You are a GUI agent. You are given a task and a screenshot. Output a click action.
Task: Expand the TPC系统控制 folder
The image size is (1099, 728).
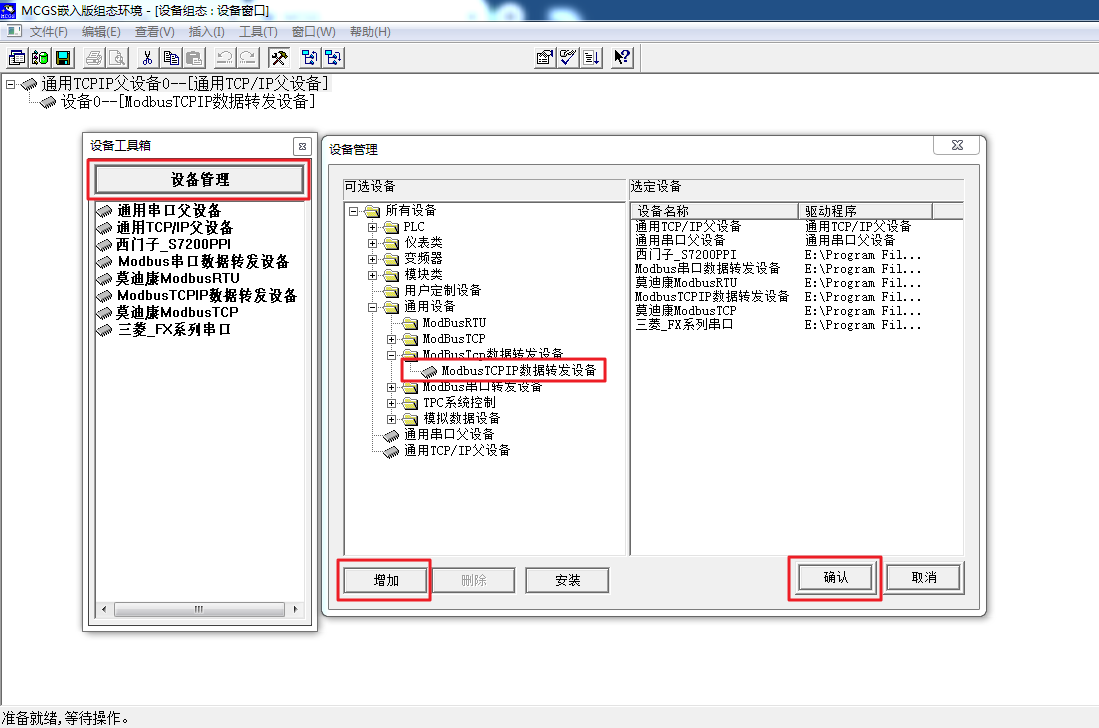(x=391, y=403)
